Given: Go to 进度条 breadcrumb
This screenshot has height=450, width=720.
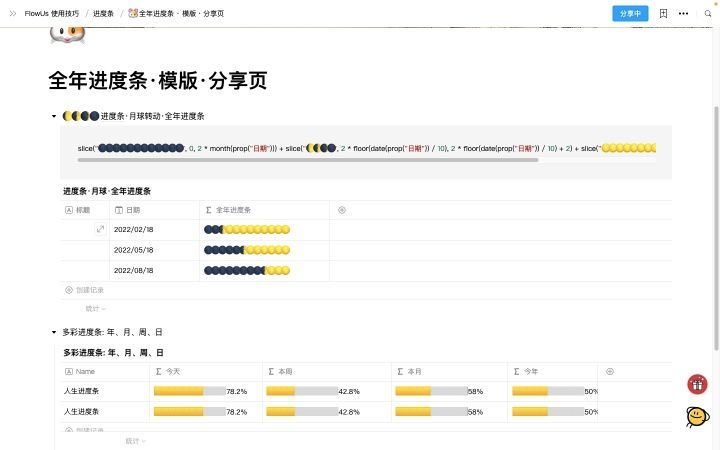Looking at the screenshot, I should coord(103,13).
